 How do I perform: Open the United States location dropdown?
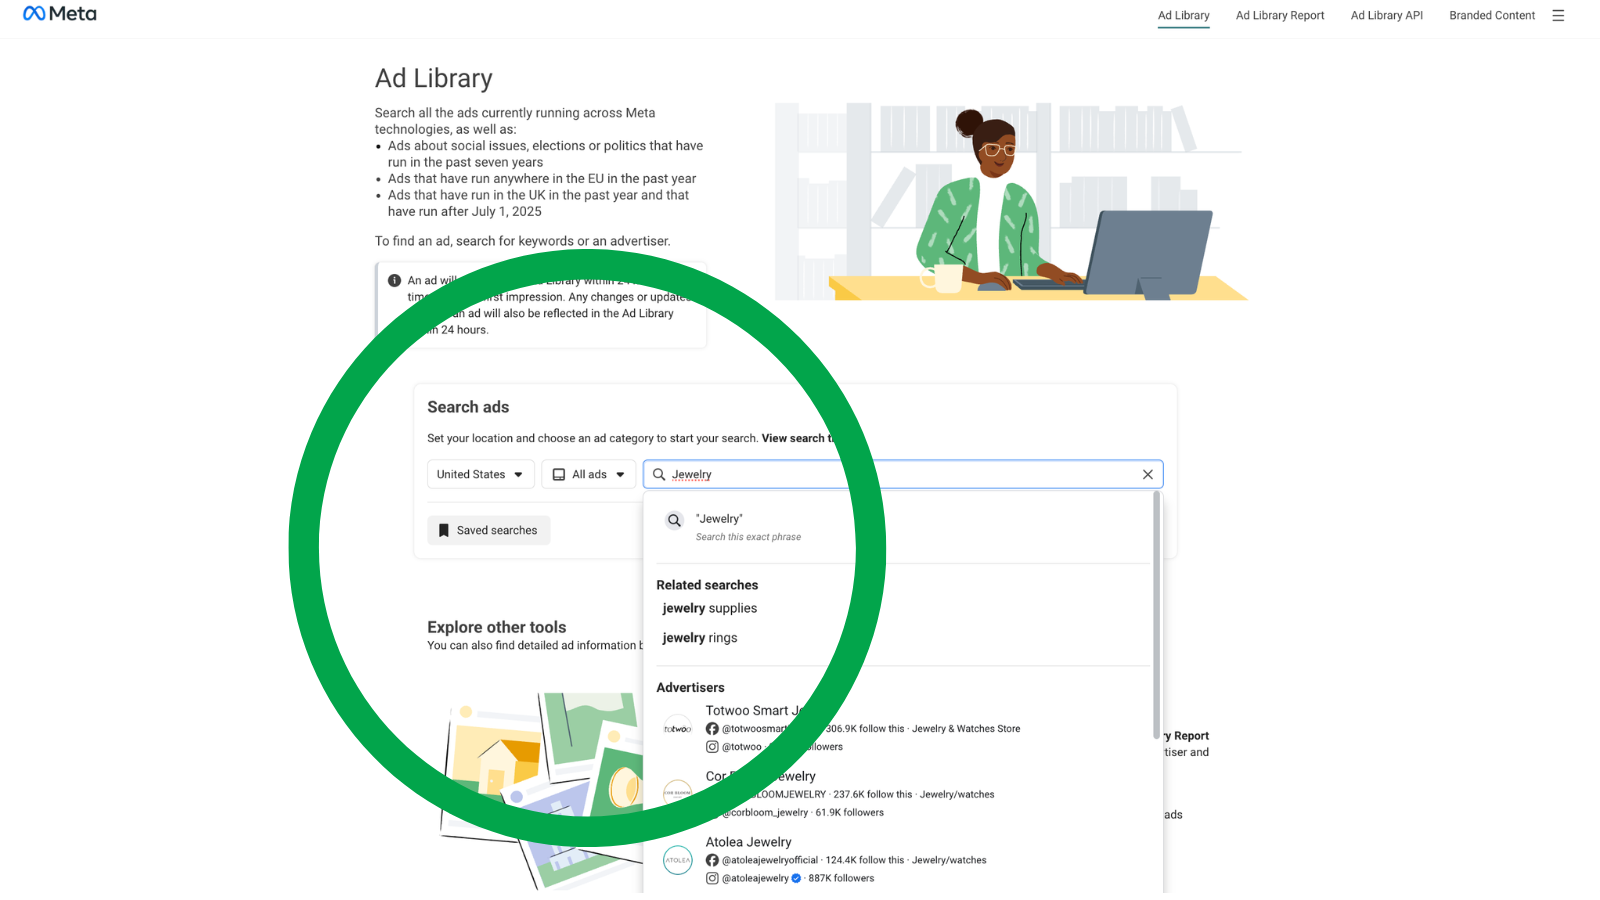[x=481, y=475]
